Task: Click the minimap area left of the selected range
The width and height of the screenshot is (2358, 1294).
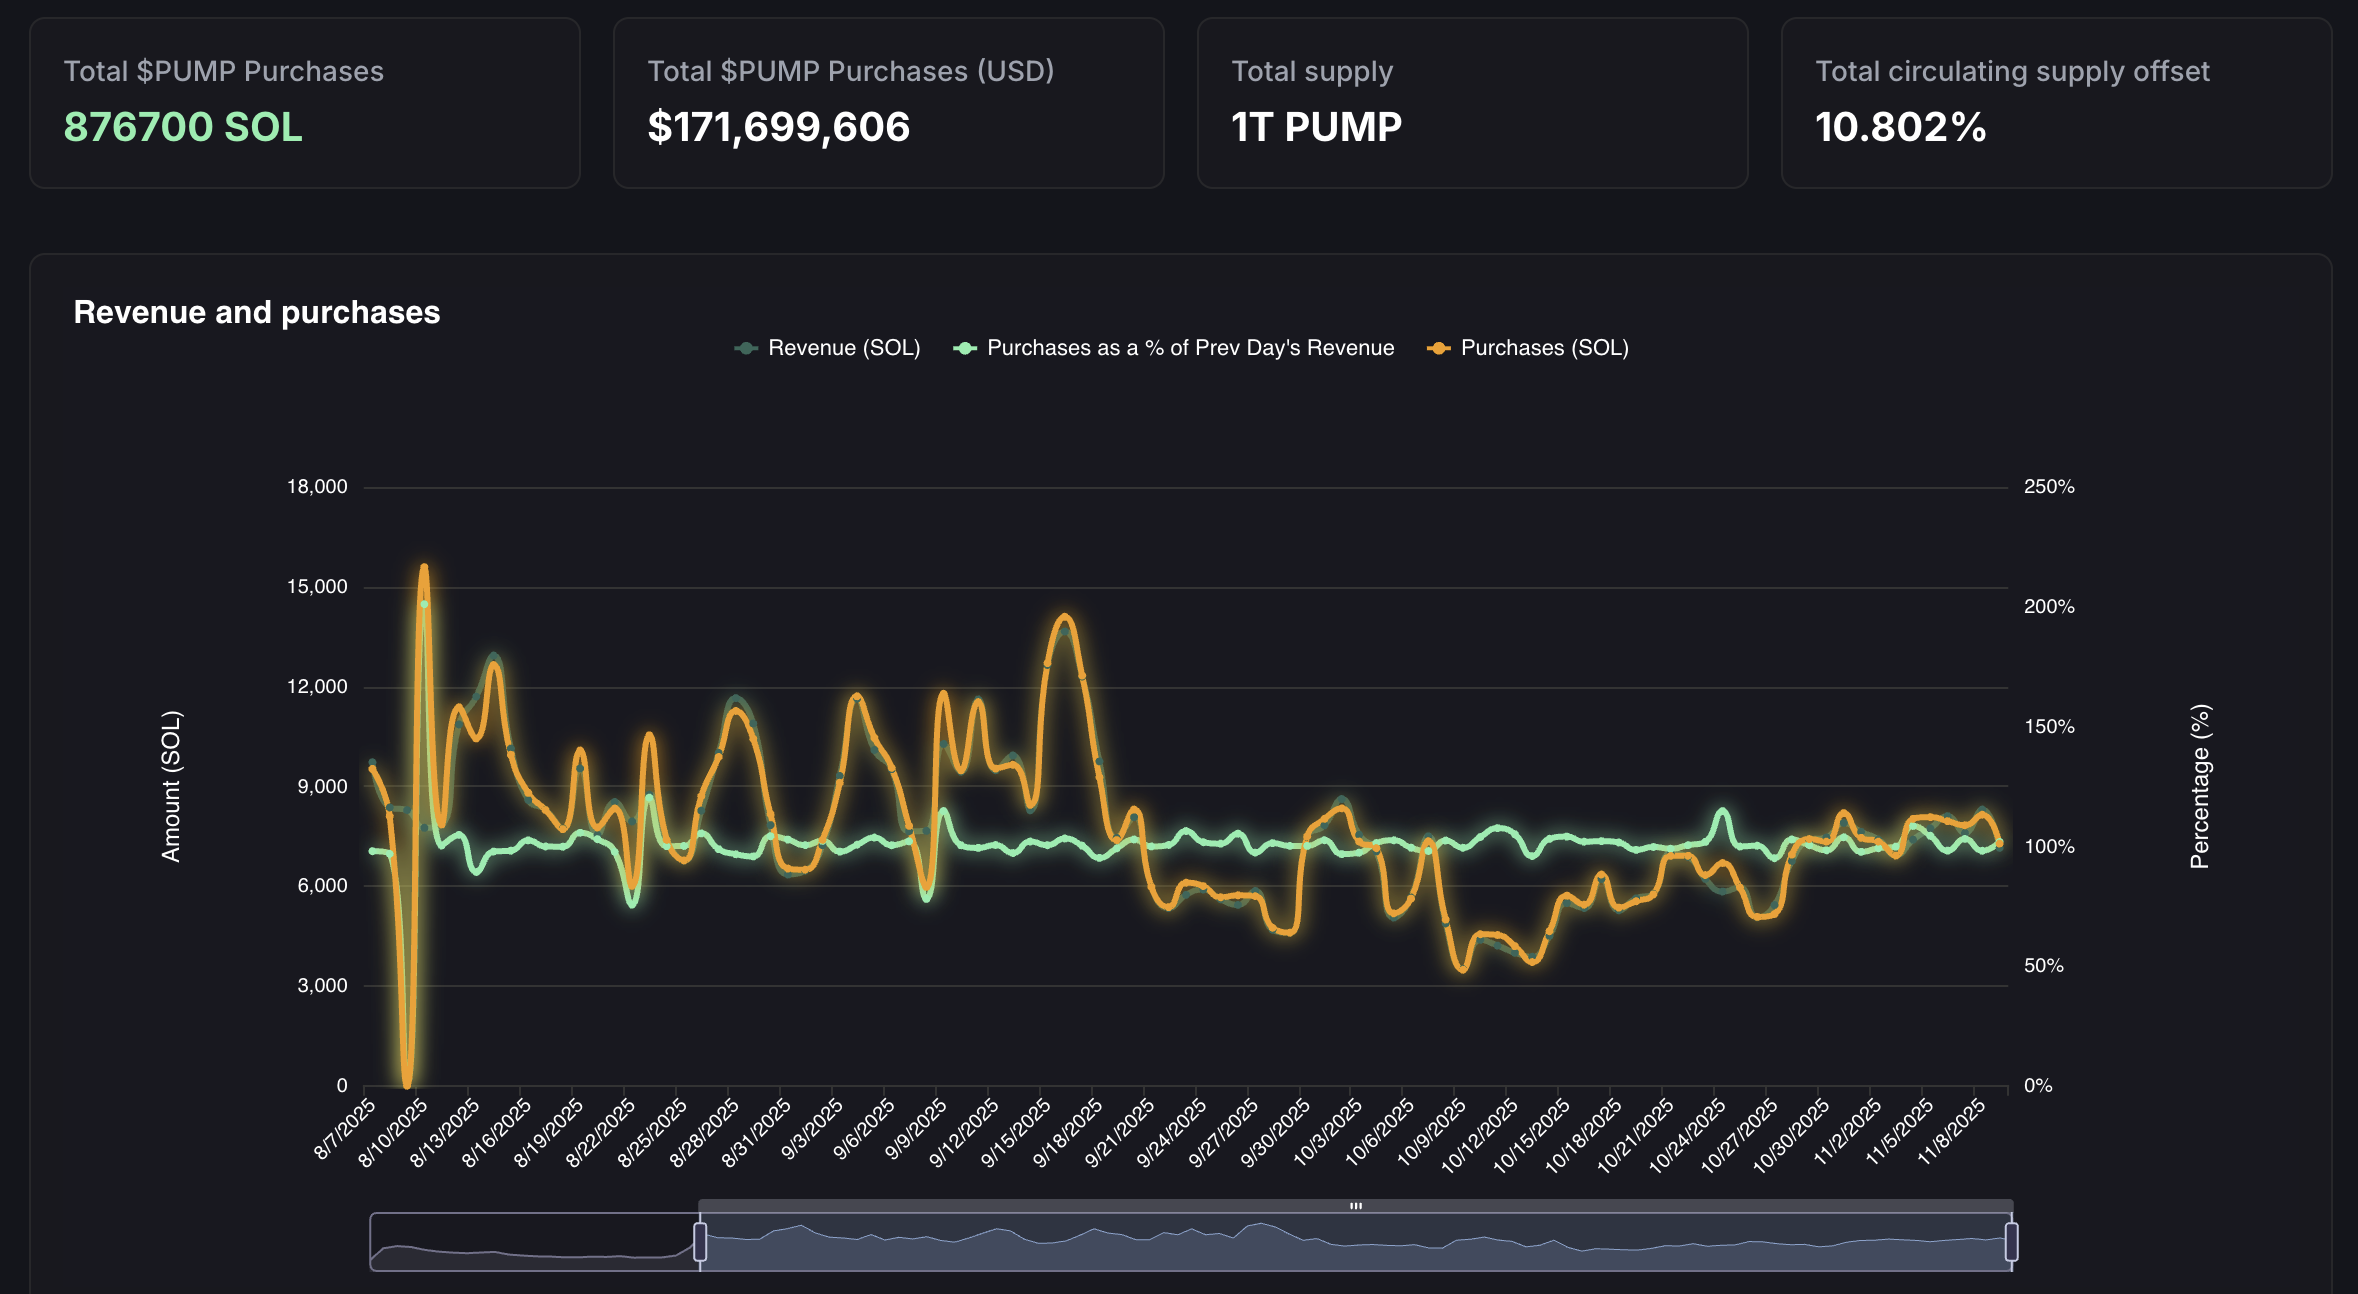Action: (x=530, y=1240)
